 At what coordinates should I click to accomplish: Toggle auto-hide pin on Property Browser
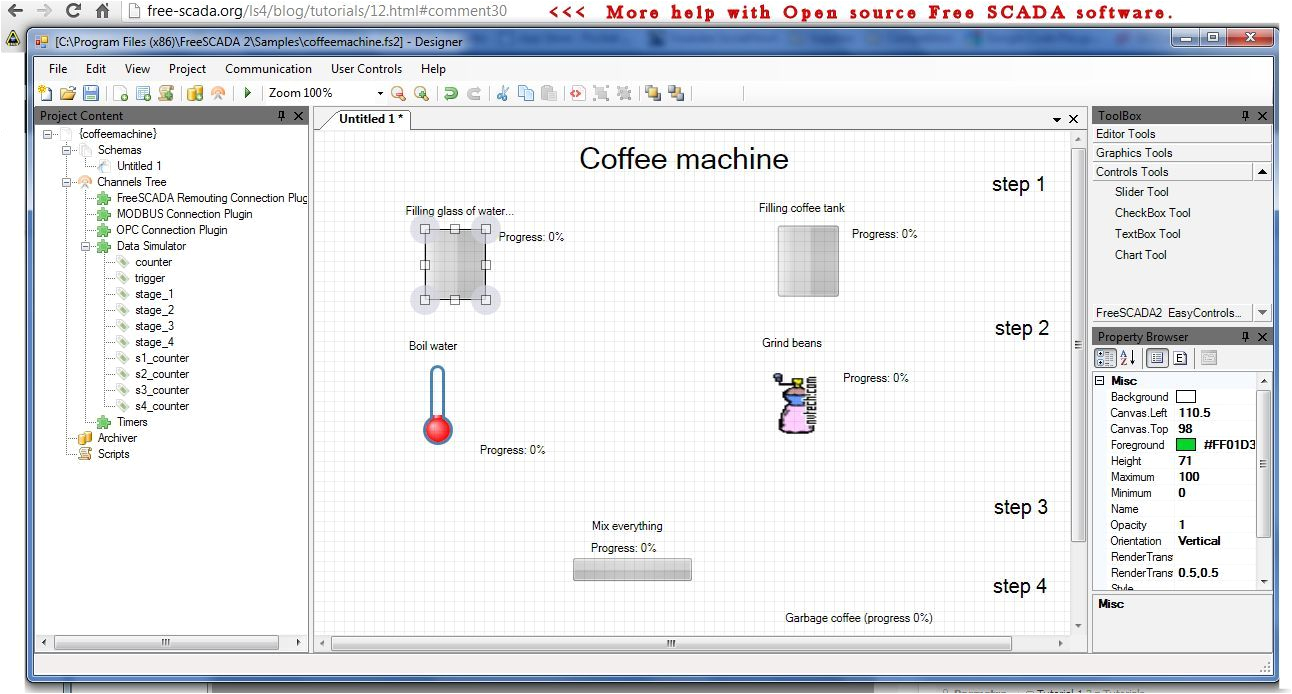click(x=1246, y=336)
